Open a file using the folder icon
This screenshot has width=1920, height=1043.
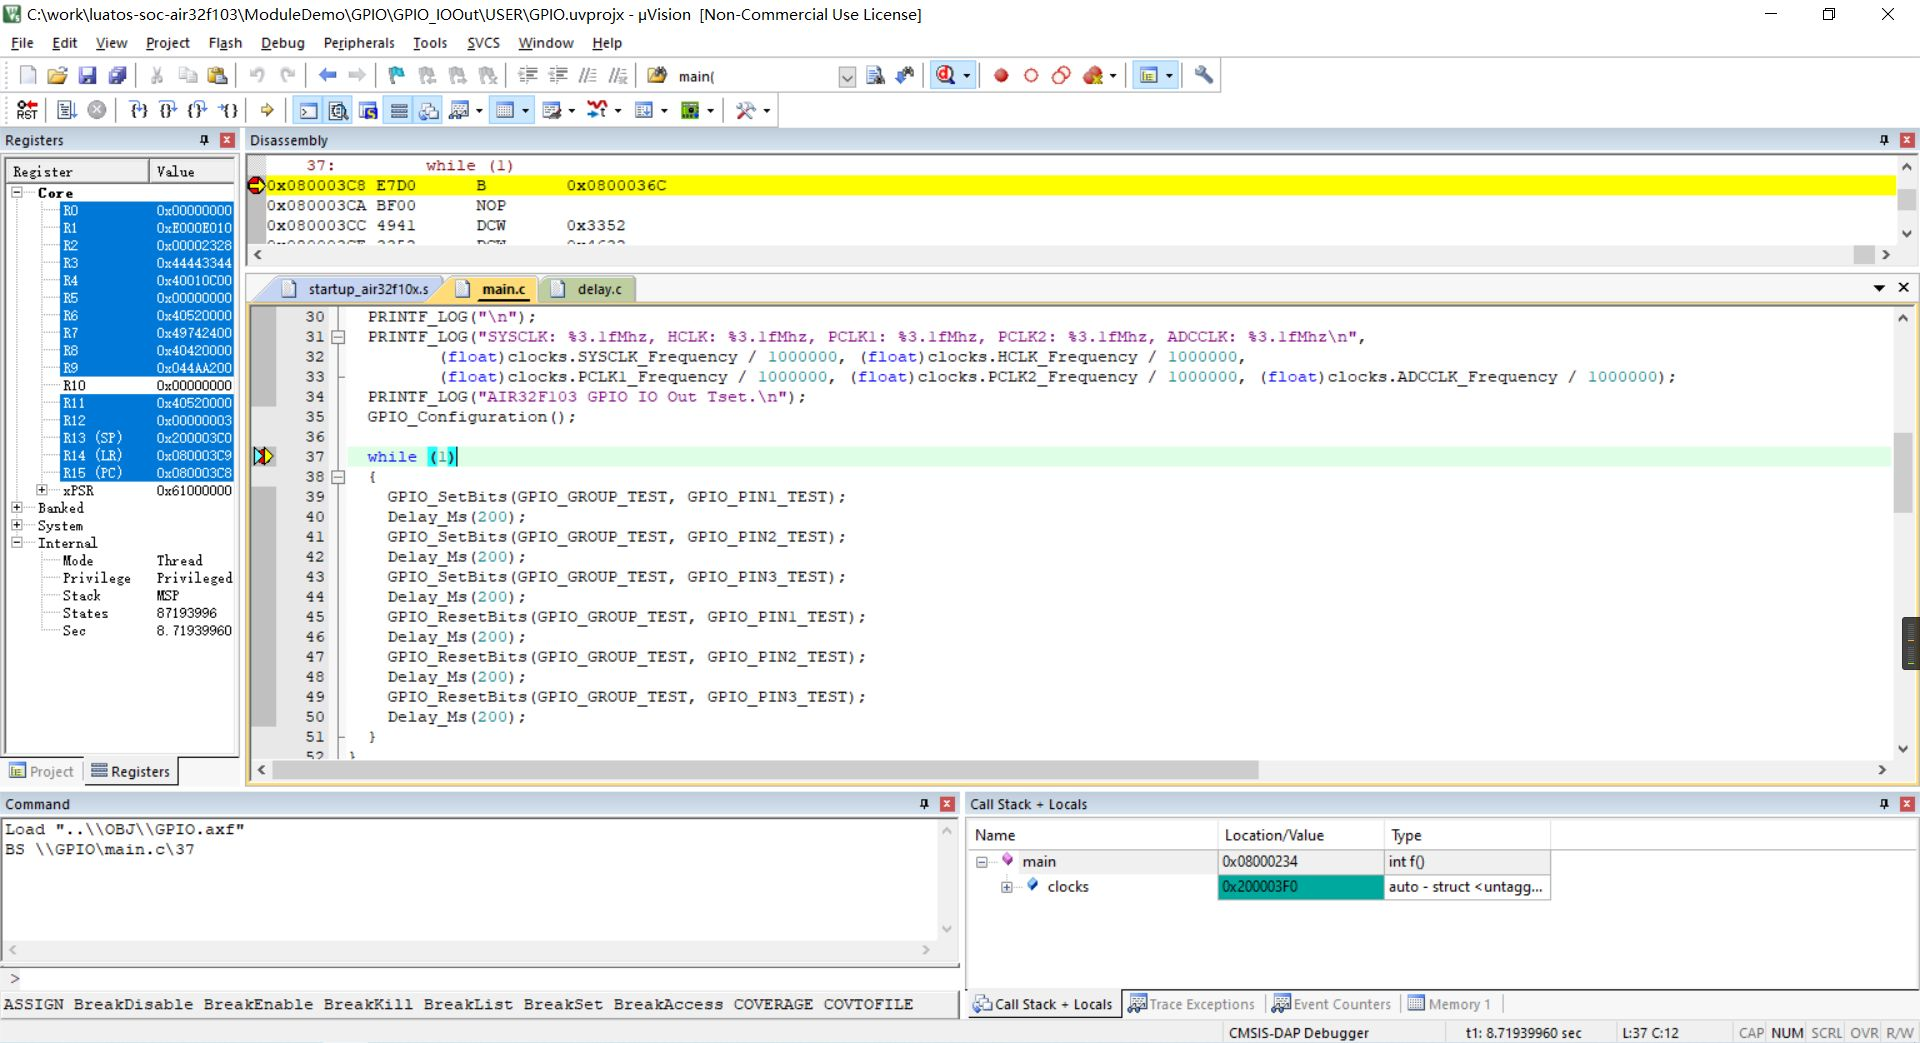[58, 75]
